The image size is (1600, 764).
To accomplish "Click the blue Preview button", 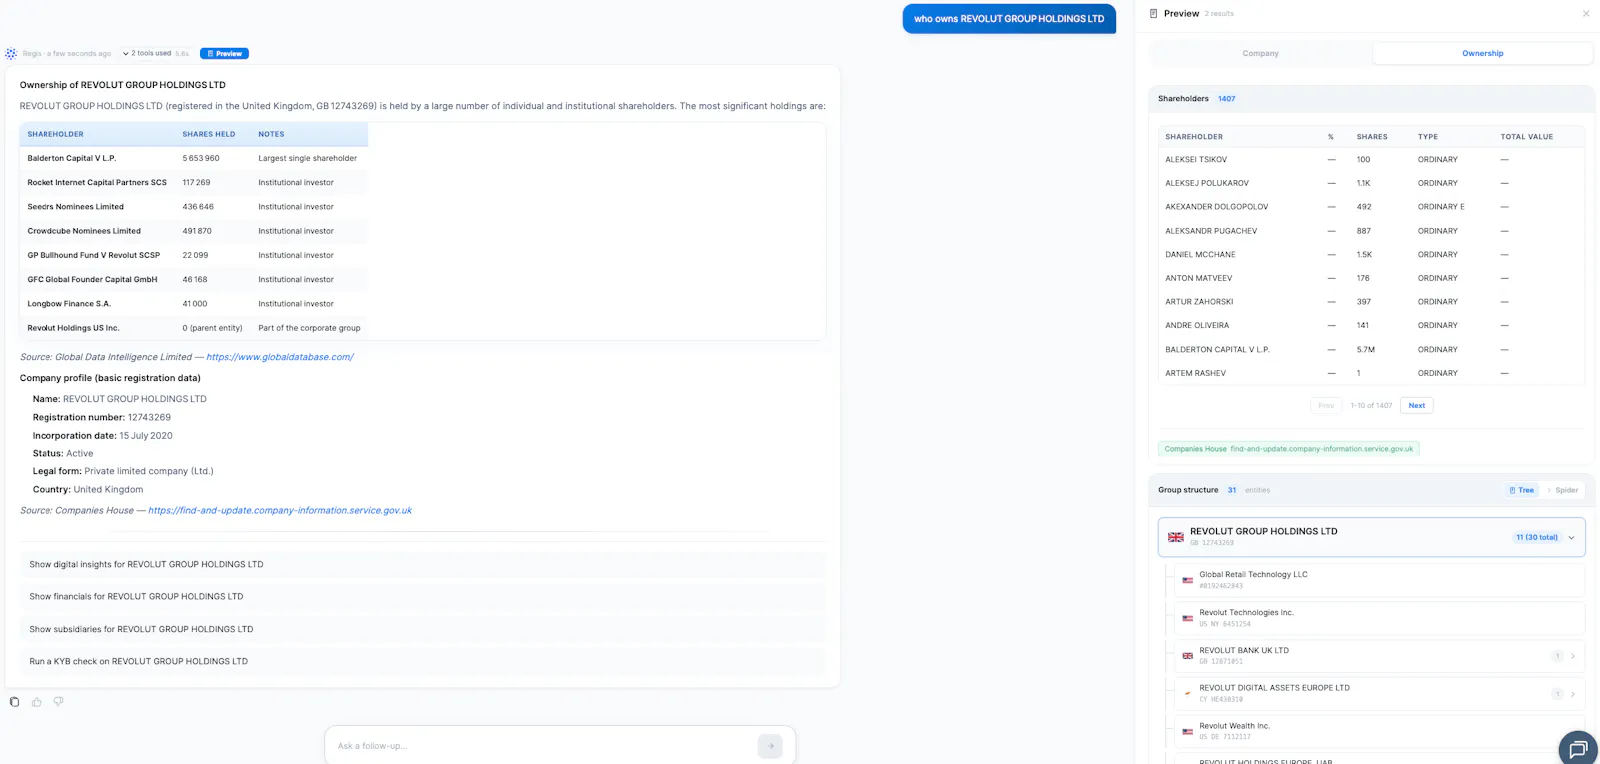I will (224, 54).
